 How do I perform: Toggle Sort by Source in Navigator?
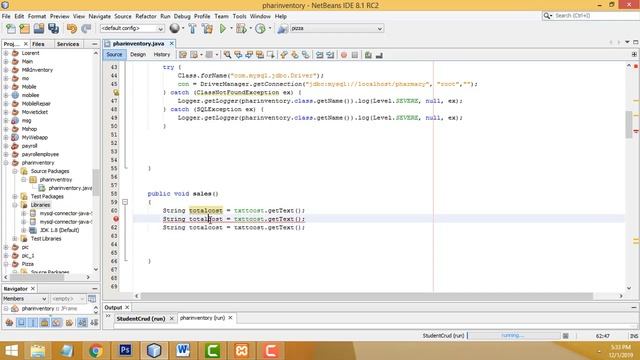tap(94, 323)
